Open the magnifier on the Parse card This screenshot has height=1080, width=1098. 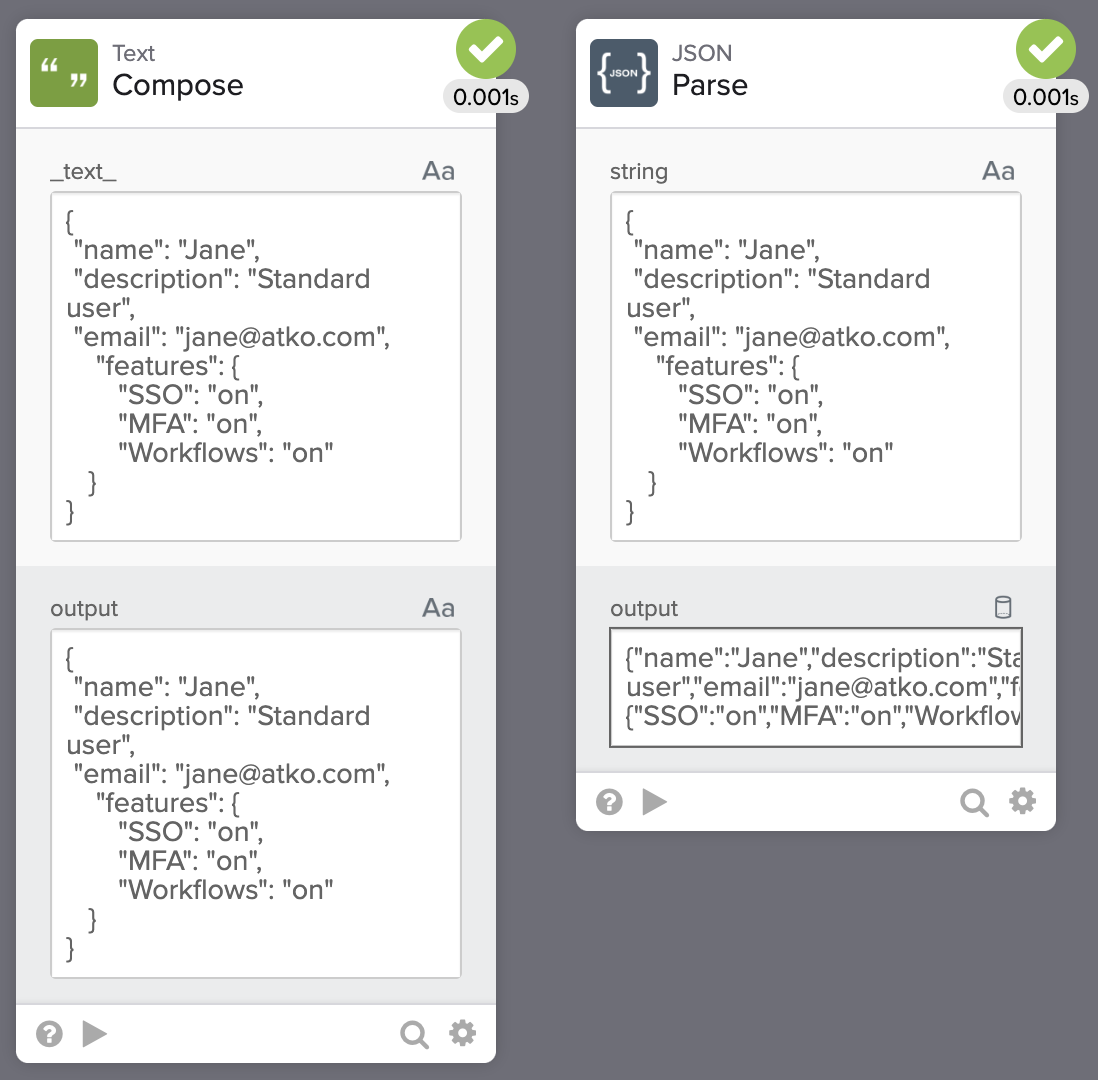pyautogui.click(x=974, y=802)
